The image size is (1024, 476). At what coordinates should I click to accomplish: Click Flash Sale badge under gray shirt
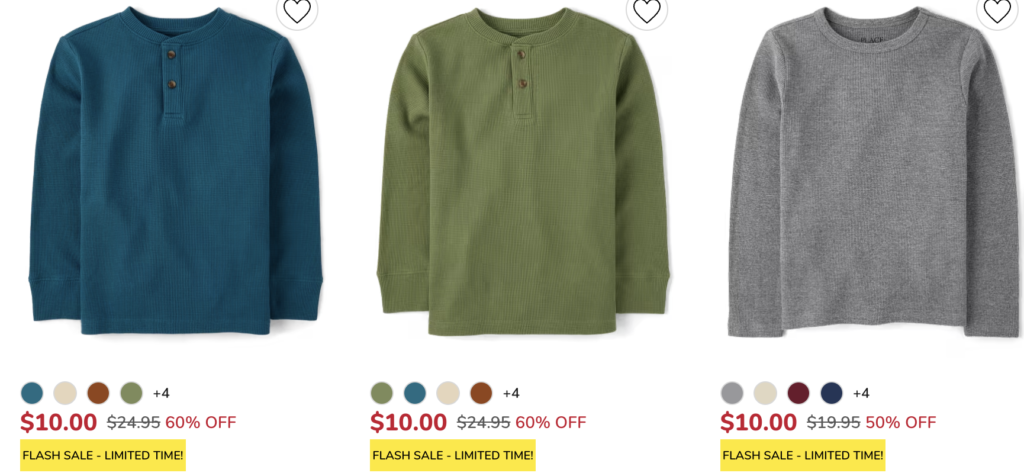click(803, 455)
